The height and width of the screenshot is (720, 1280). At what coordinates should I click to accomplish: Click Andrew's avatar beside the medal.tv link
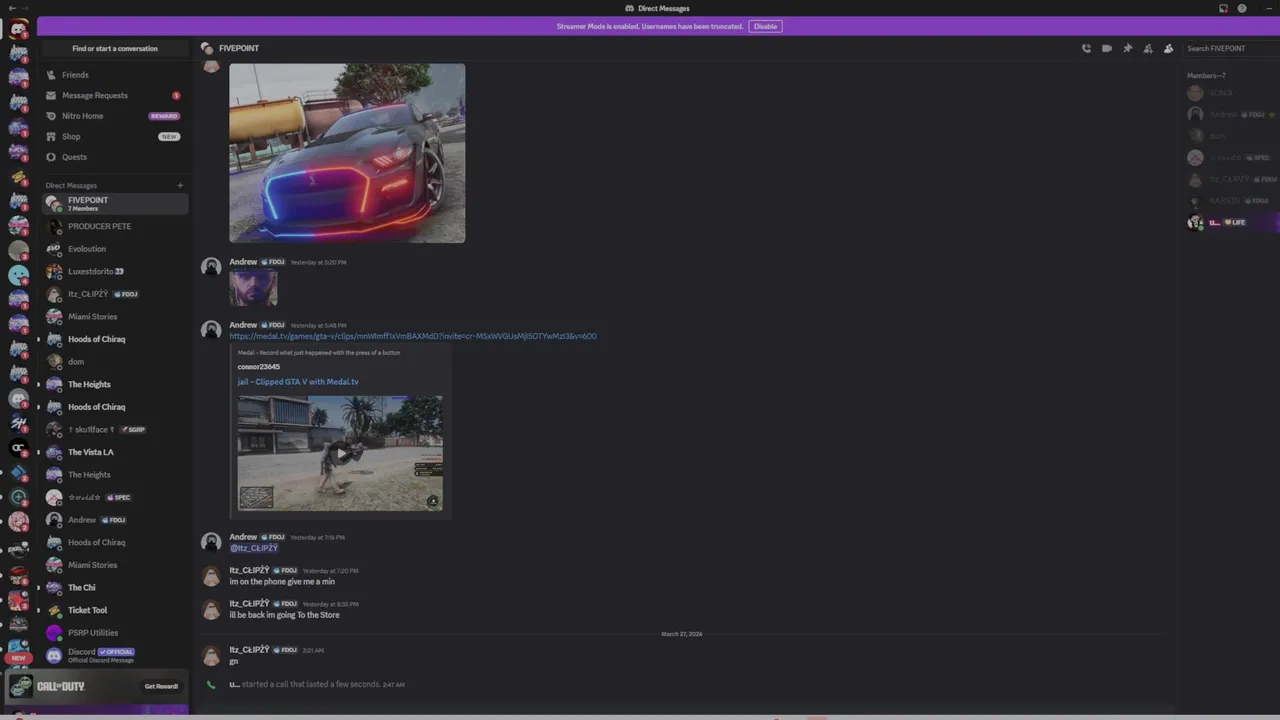tap(211, 330)
